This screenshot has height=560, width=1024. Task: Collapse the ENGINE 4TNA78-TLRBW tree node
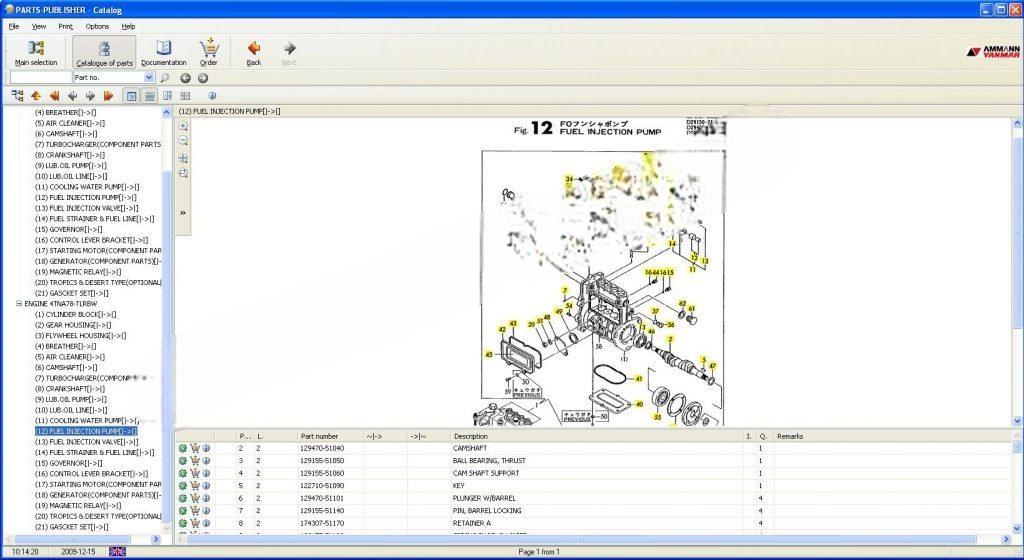pos(18,303)
